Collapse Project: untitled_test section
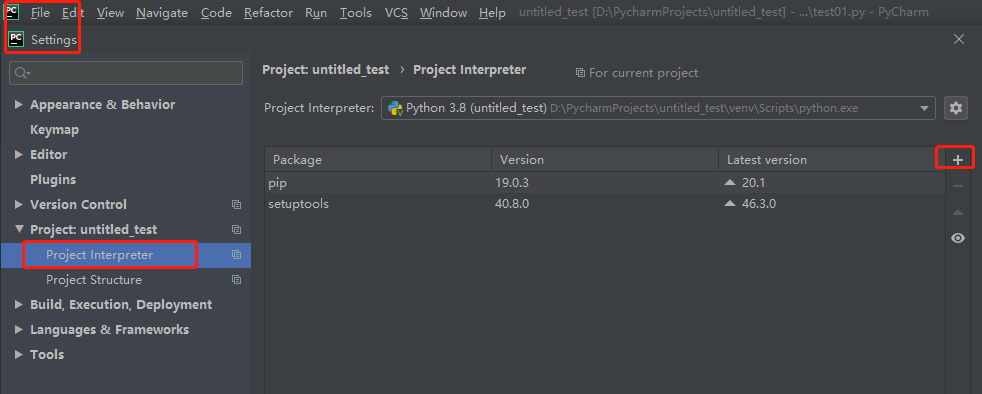Image resolution: width=982 pixels, height=394 pixels. pyautogui.click(x=19, y=229)
